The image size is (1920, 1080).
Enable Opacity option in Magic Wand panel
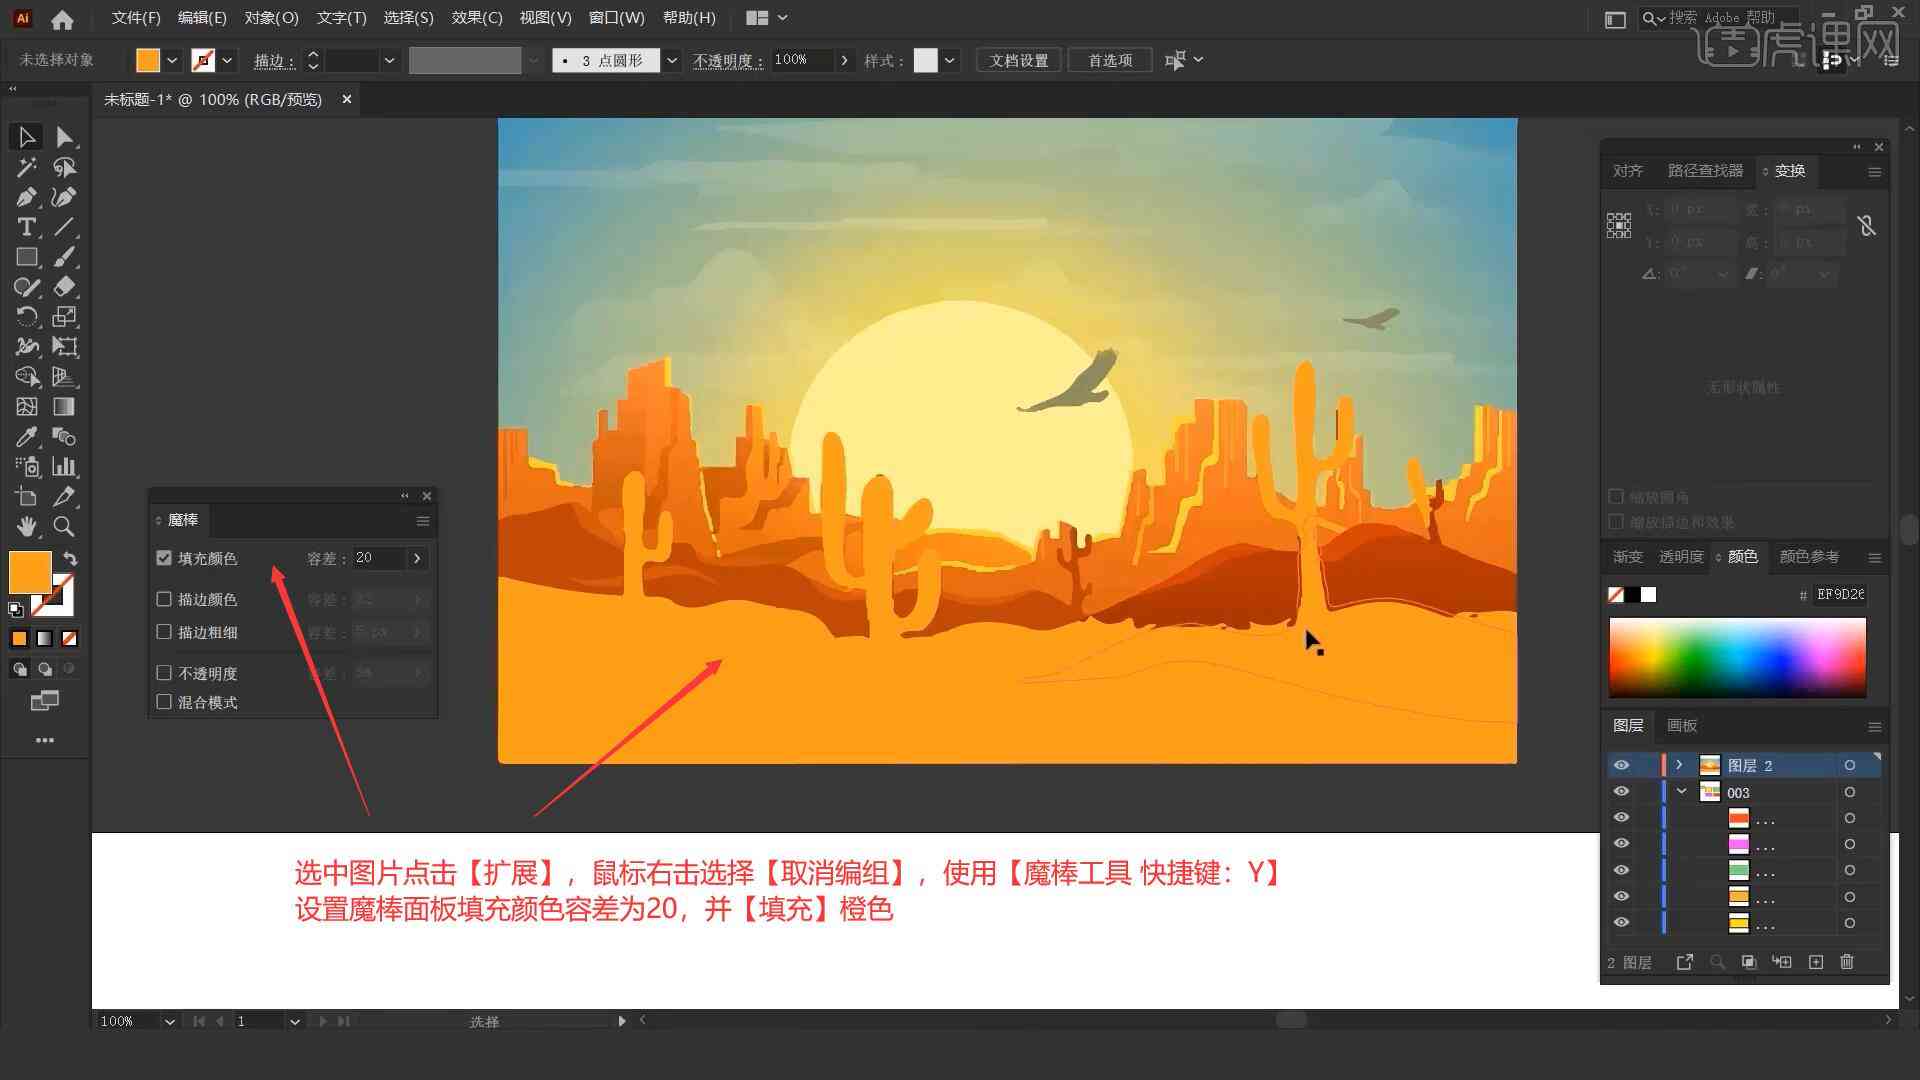point(165,671)
